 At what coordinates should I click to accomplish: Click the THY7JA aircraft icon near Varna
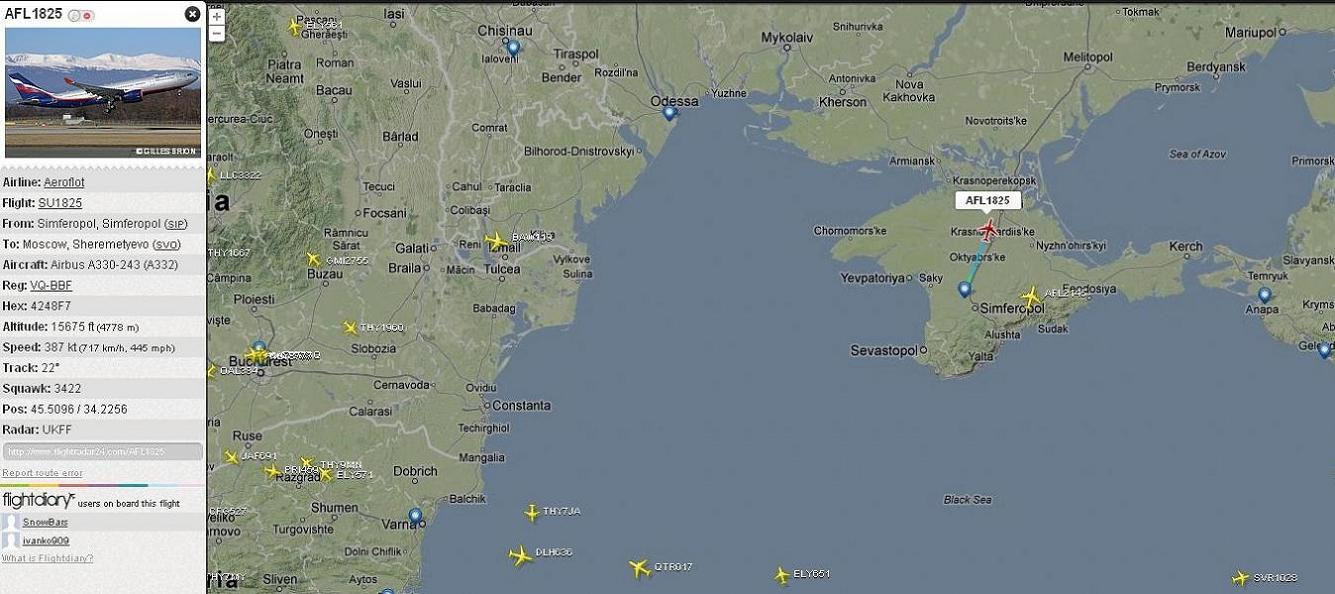coord(532,513)
